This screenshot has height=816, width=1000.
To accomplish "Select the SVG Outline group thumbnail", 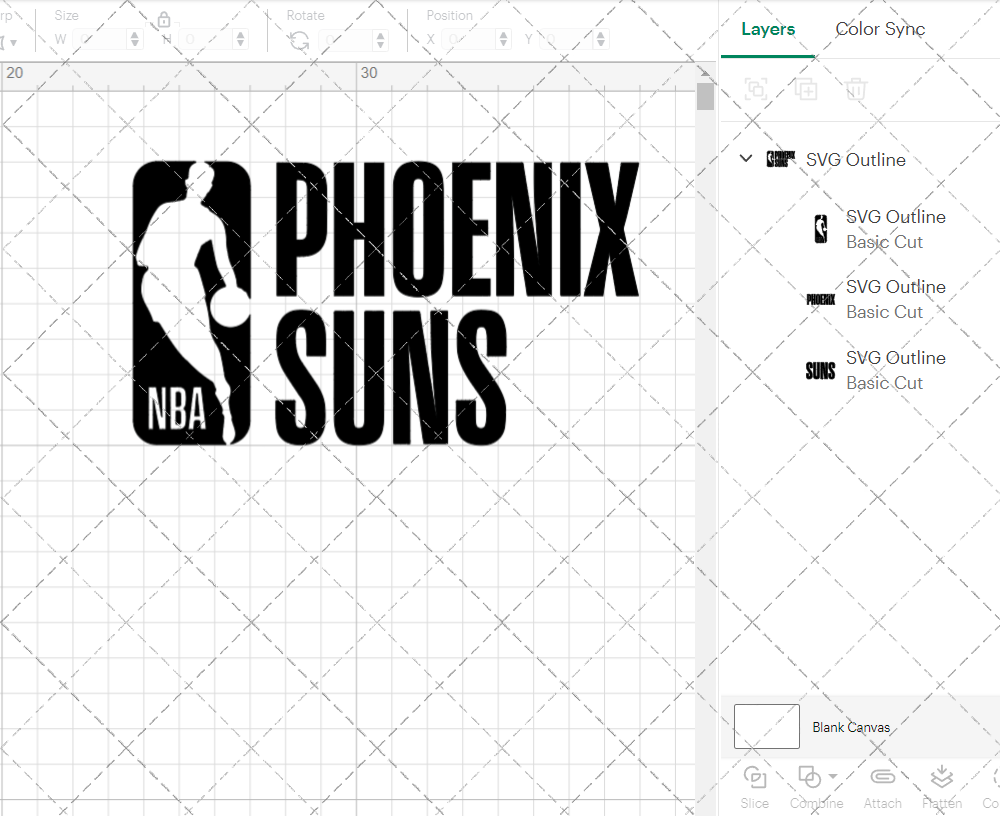I will pos(781,159).
